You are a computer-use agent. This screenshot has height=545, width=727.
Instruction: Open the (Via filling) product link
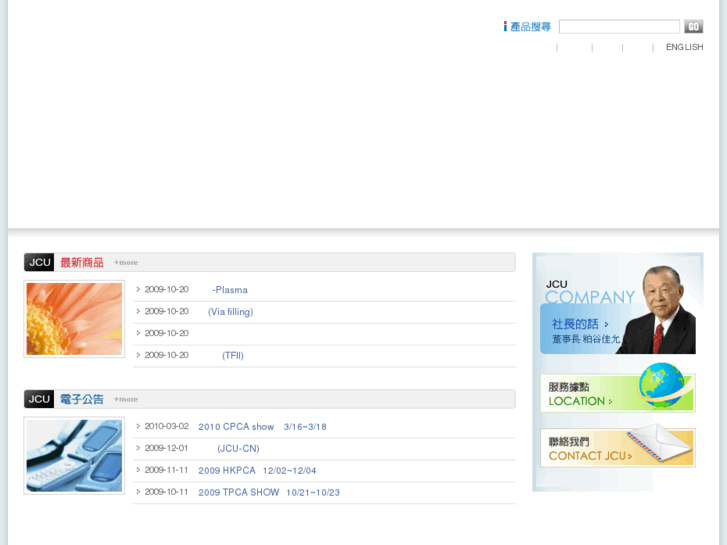[230, 312]
